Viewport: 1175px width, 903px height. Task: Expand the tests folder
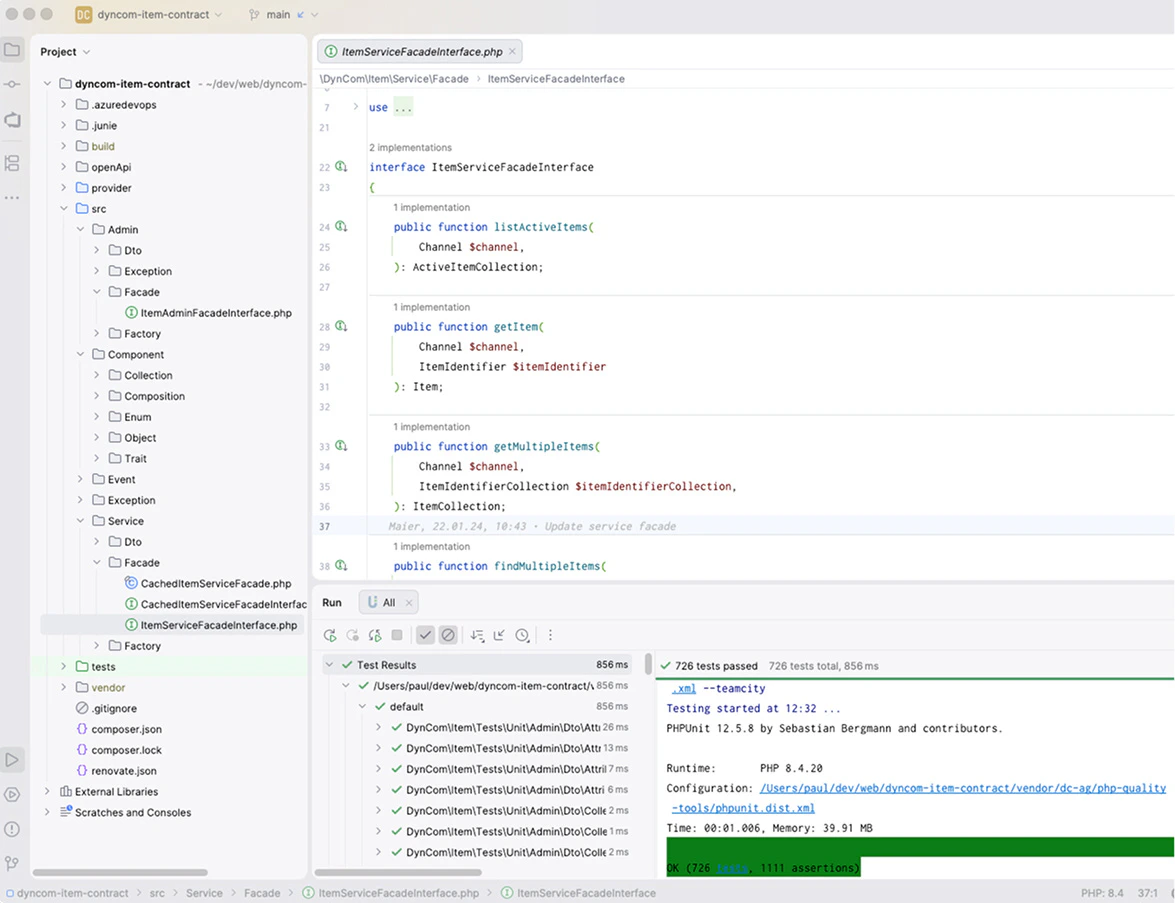click(64, 666)
